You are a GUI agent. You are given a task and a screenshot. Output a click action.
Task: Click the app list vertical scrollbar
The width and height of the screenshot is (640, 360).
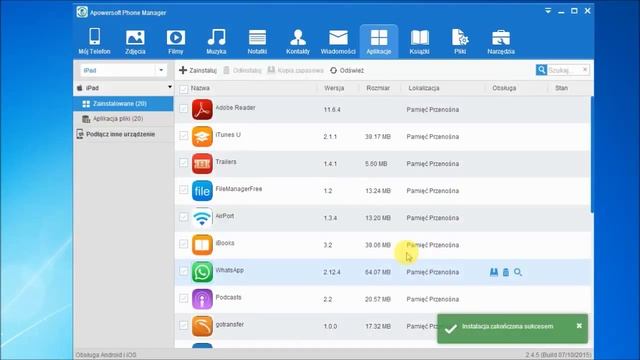(592, 154)
